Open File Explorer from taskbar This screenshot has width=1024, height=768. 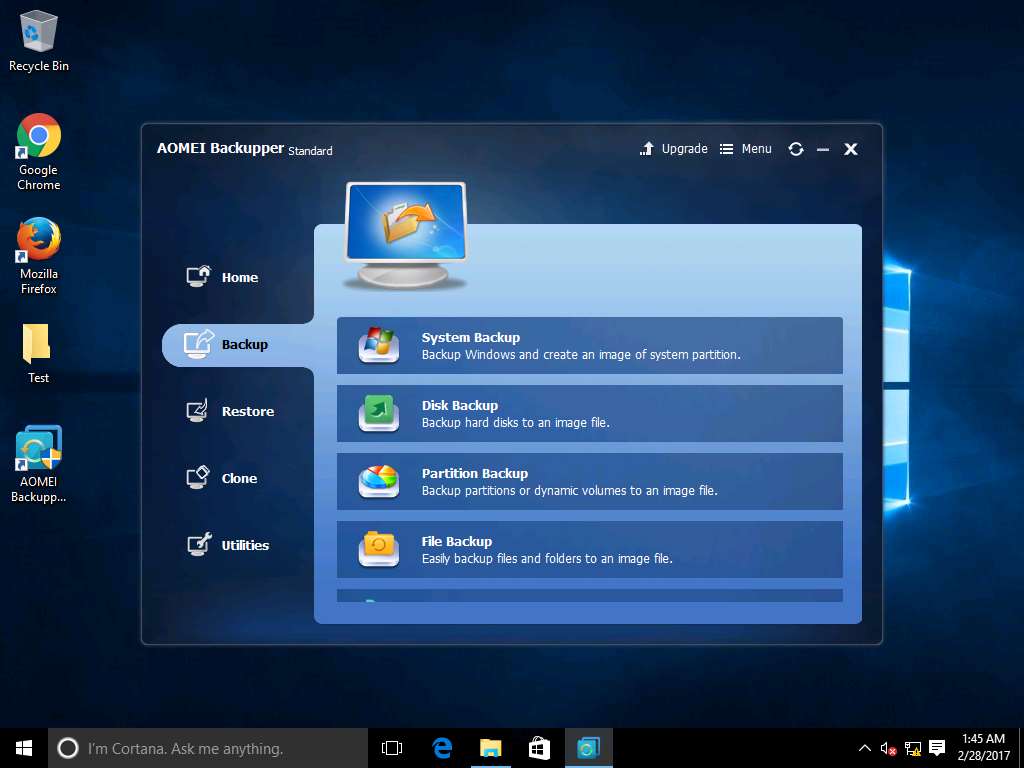pyautogui.click(x=490, y=748)
